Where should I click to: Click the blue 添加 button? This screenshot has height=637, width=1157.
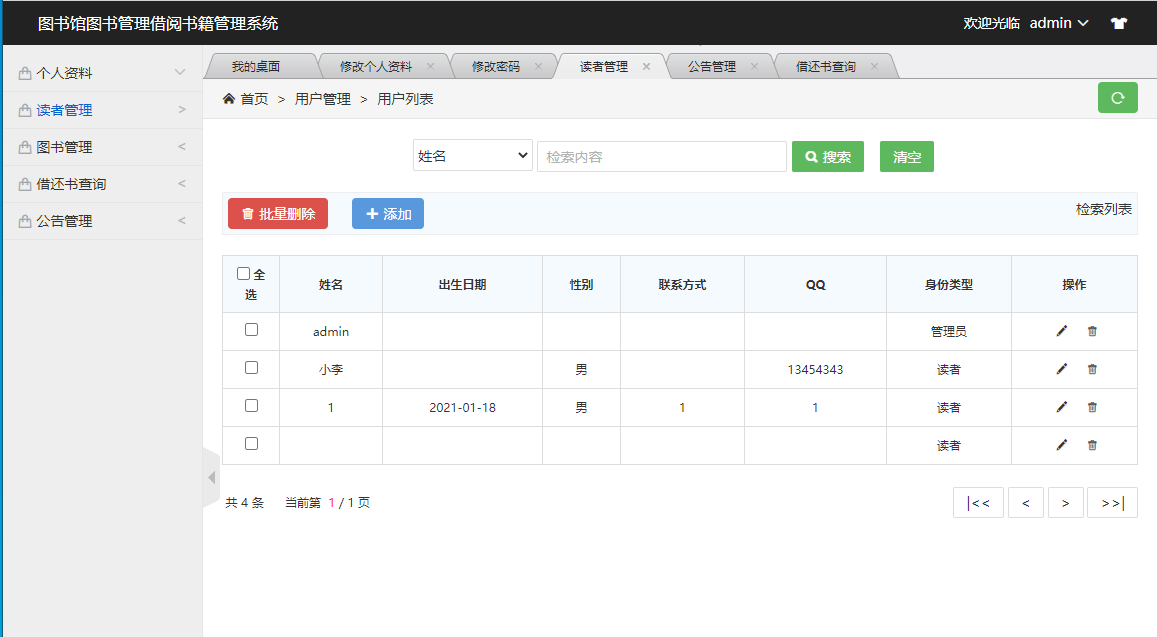(387, 213)
